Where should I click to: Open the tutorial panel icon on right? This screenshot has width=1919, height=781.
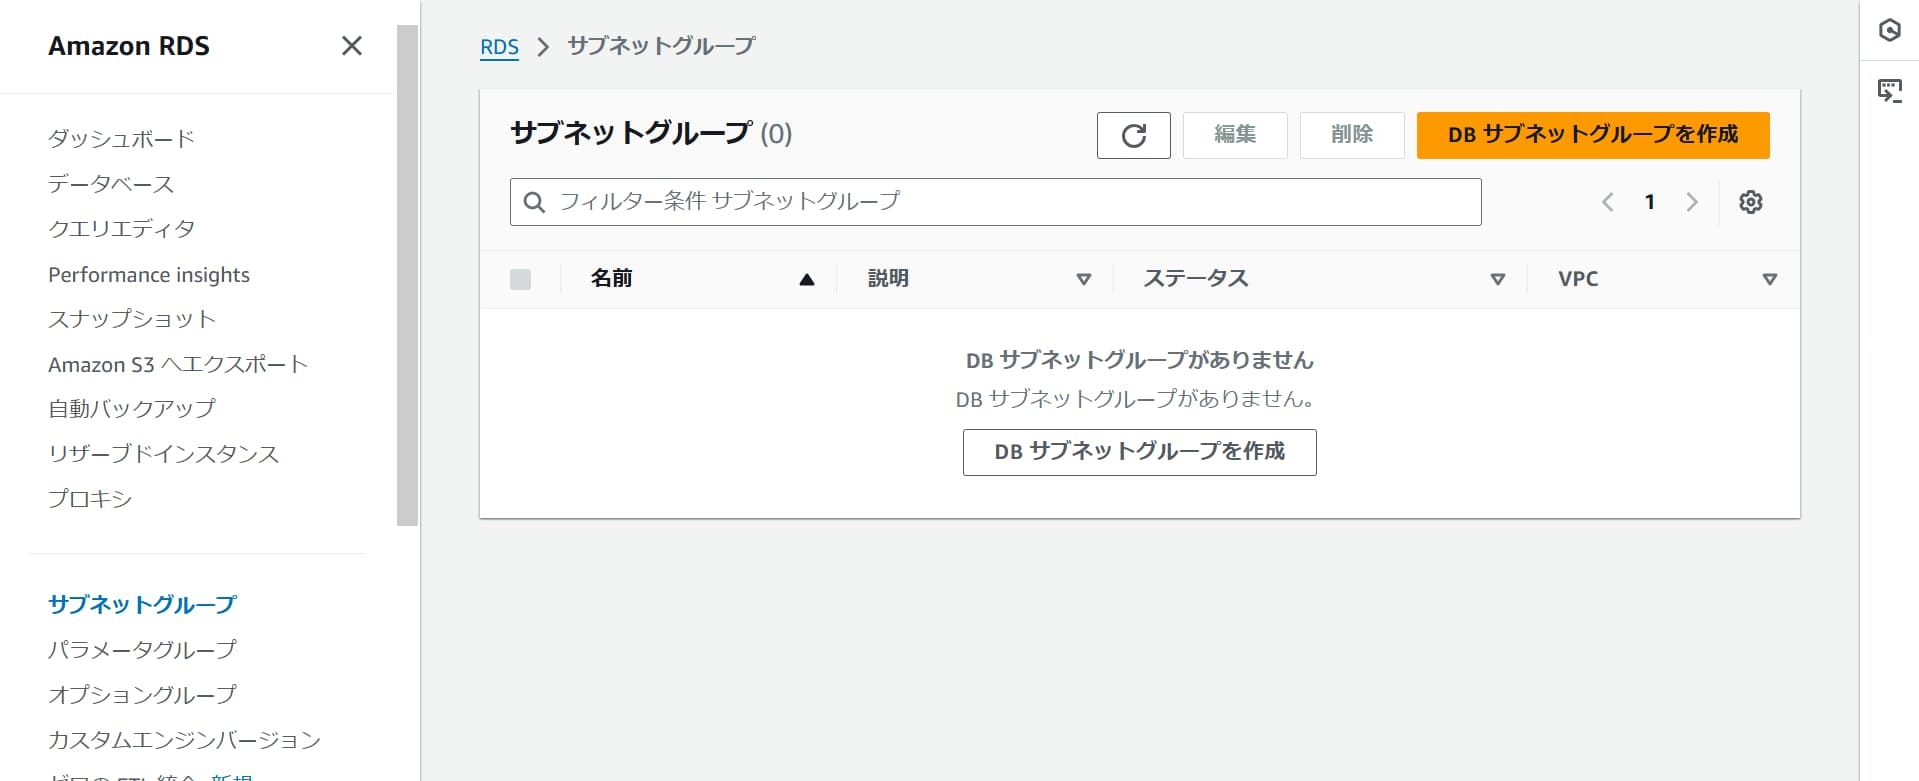[1889, 91]
